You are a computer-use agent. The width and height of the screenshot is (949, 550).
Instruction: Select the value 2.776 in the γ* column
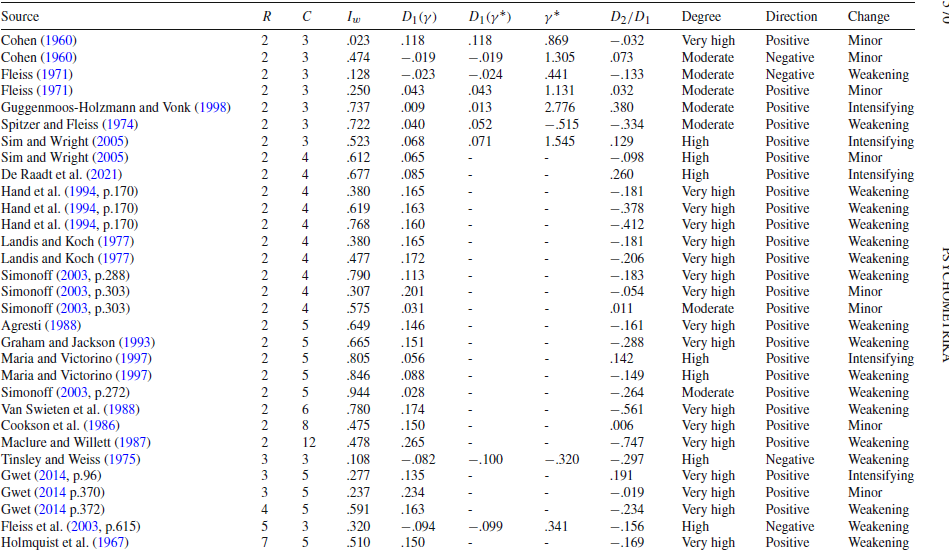(x=559, y=108)
